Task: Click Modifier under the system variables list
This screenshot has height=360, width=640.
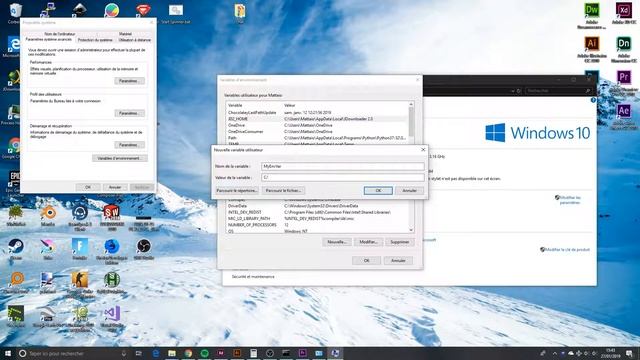Action: pos(368,242)
